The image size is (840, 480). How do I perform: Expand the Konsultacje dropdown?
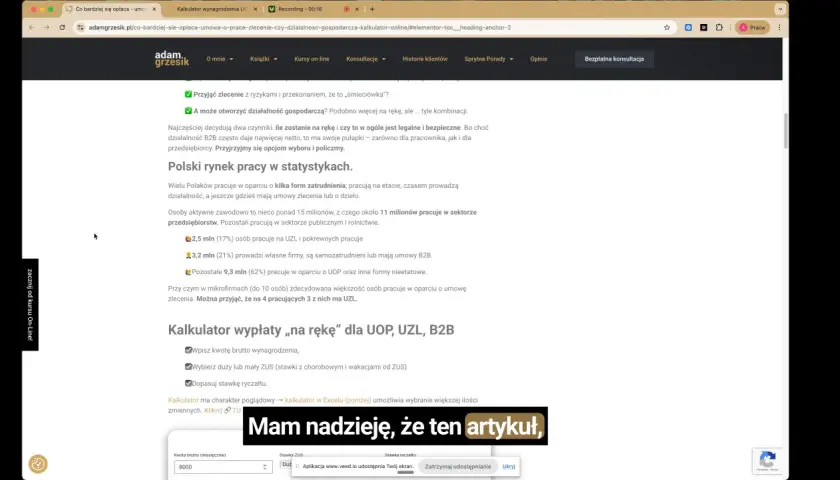366,59
